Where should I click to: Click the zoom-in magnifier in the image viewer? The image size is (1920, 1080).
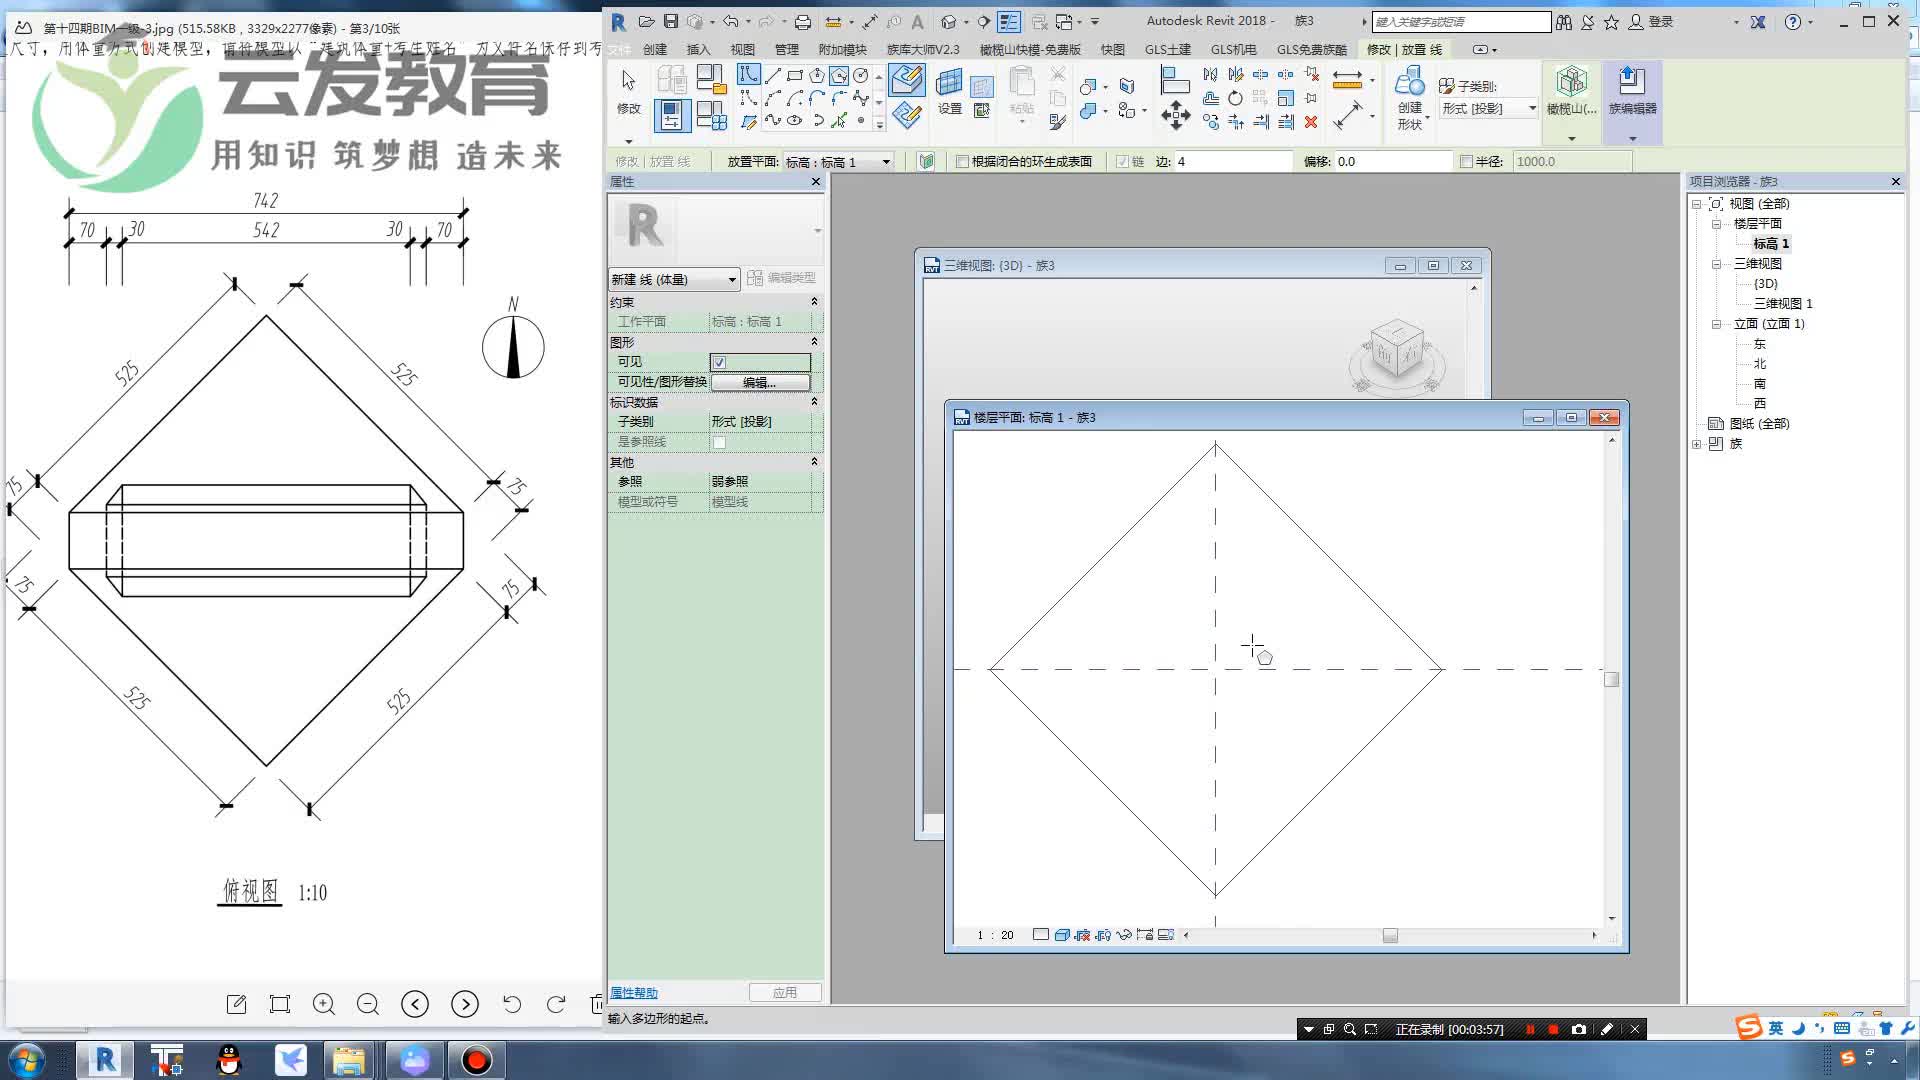point(323,1004)
